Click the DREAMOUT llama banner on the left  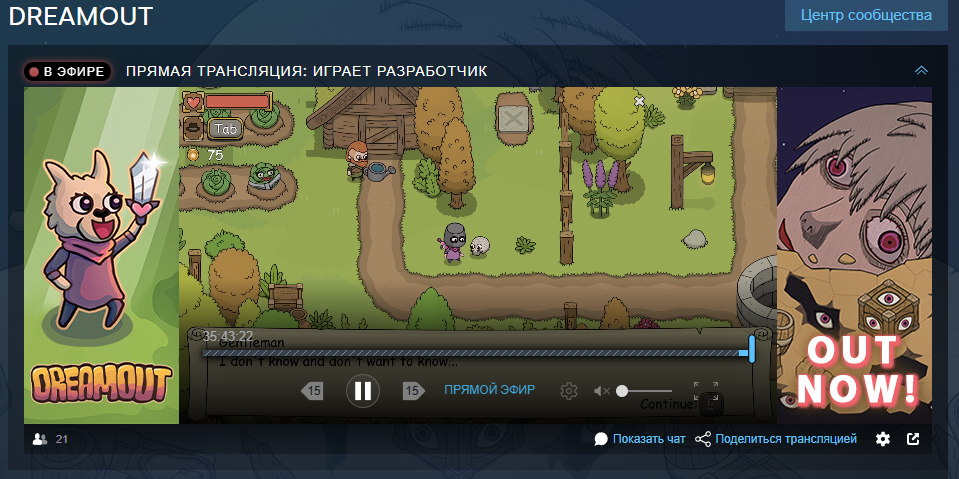coord(102,255)
